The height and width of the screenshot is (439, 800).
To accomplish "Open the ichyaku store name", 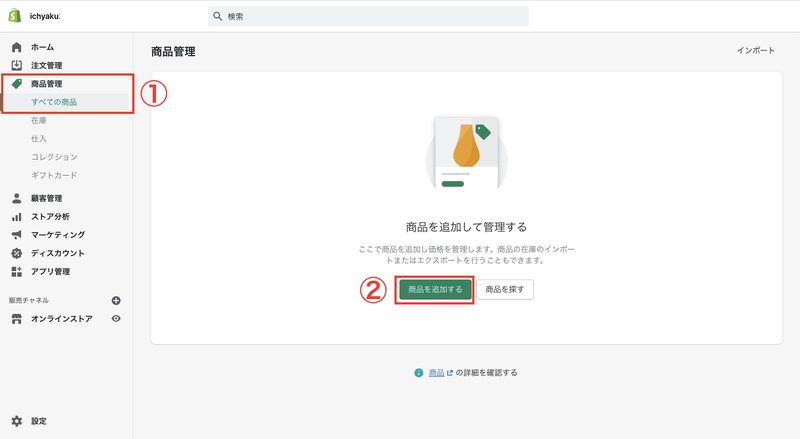I will 45,16.
